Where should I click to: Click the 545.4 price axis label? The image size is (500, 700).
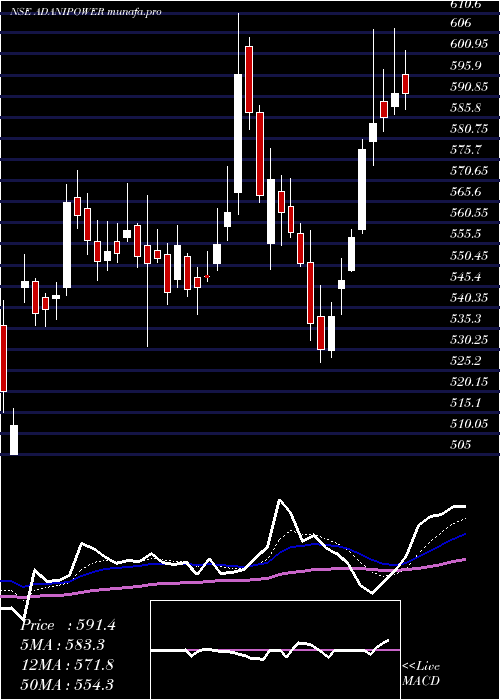[x=465, y=277]
